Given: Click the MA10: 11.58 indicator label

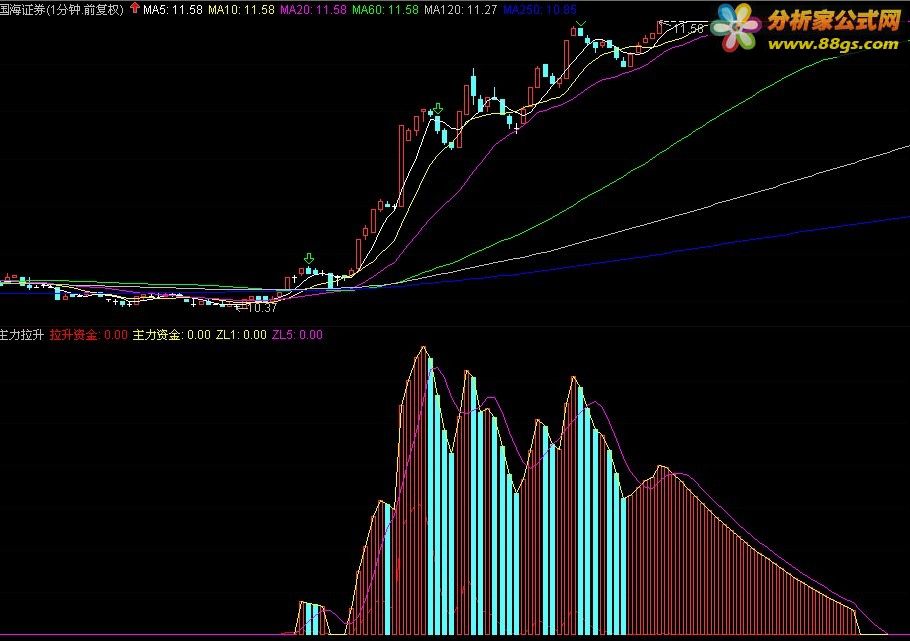Looking at the screenshot, I should click(x=241, y=9).
